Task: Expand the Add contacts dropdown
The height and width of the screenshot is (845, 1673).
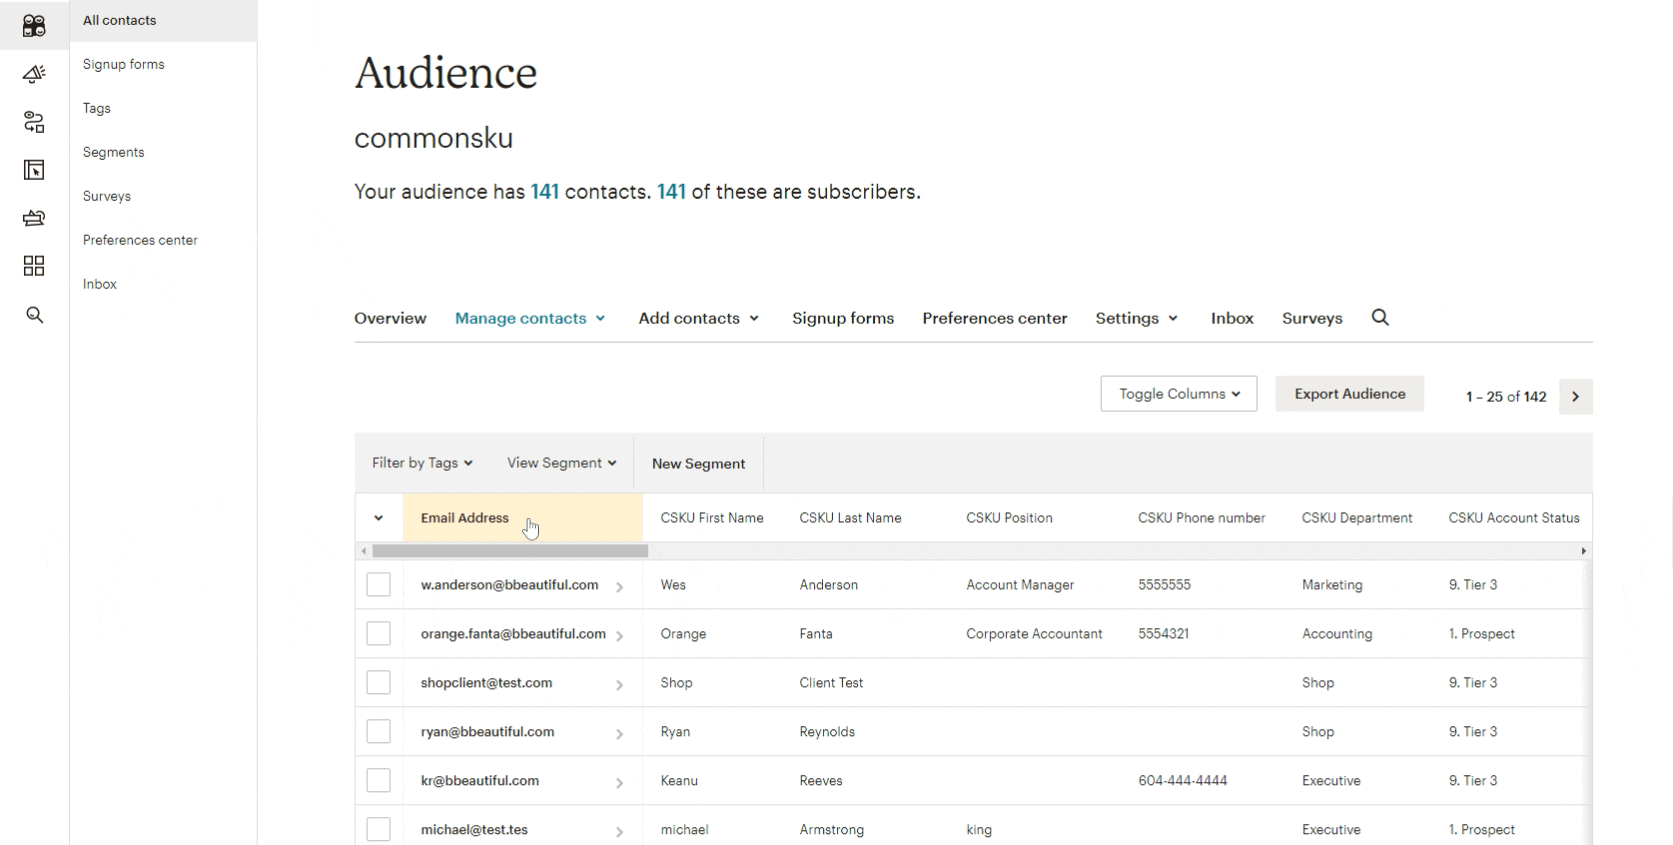Action: coord(699,318)
